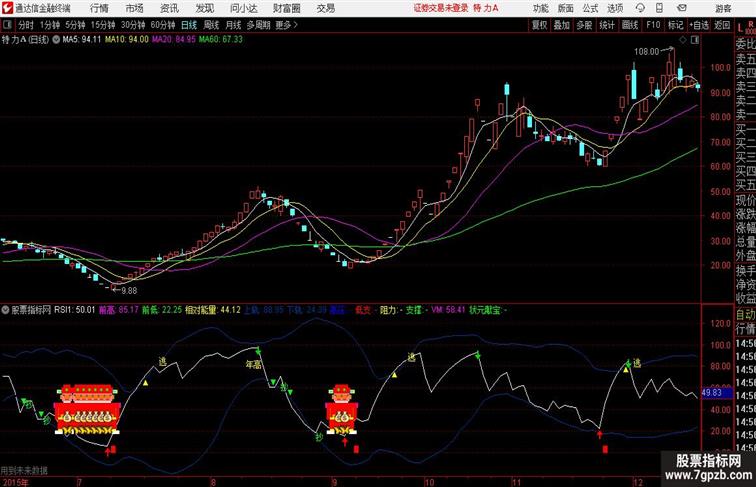Select the 月线 monthly tab

(233, 25)
